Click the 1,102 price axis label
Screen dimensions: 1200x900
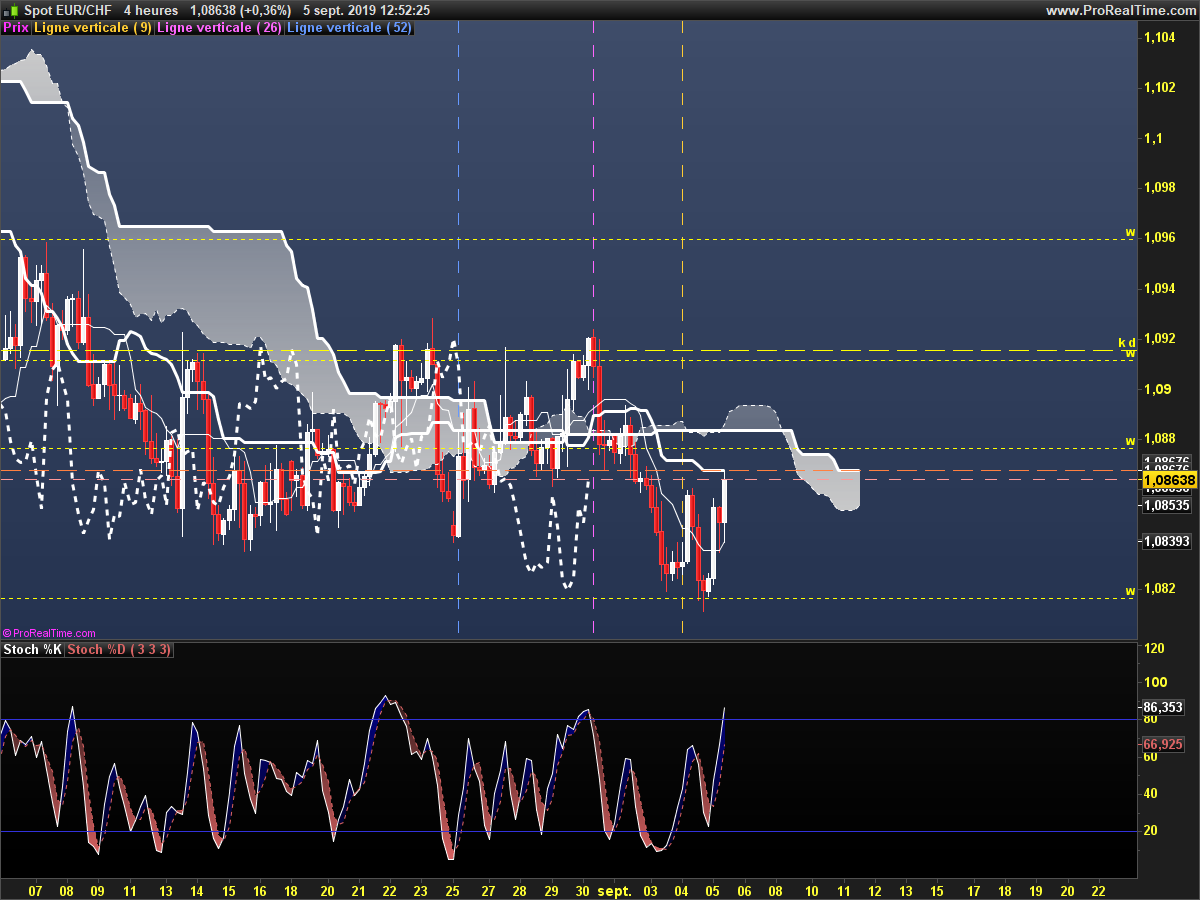click(1160, 88)
